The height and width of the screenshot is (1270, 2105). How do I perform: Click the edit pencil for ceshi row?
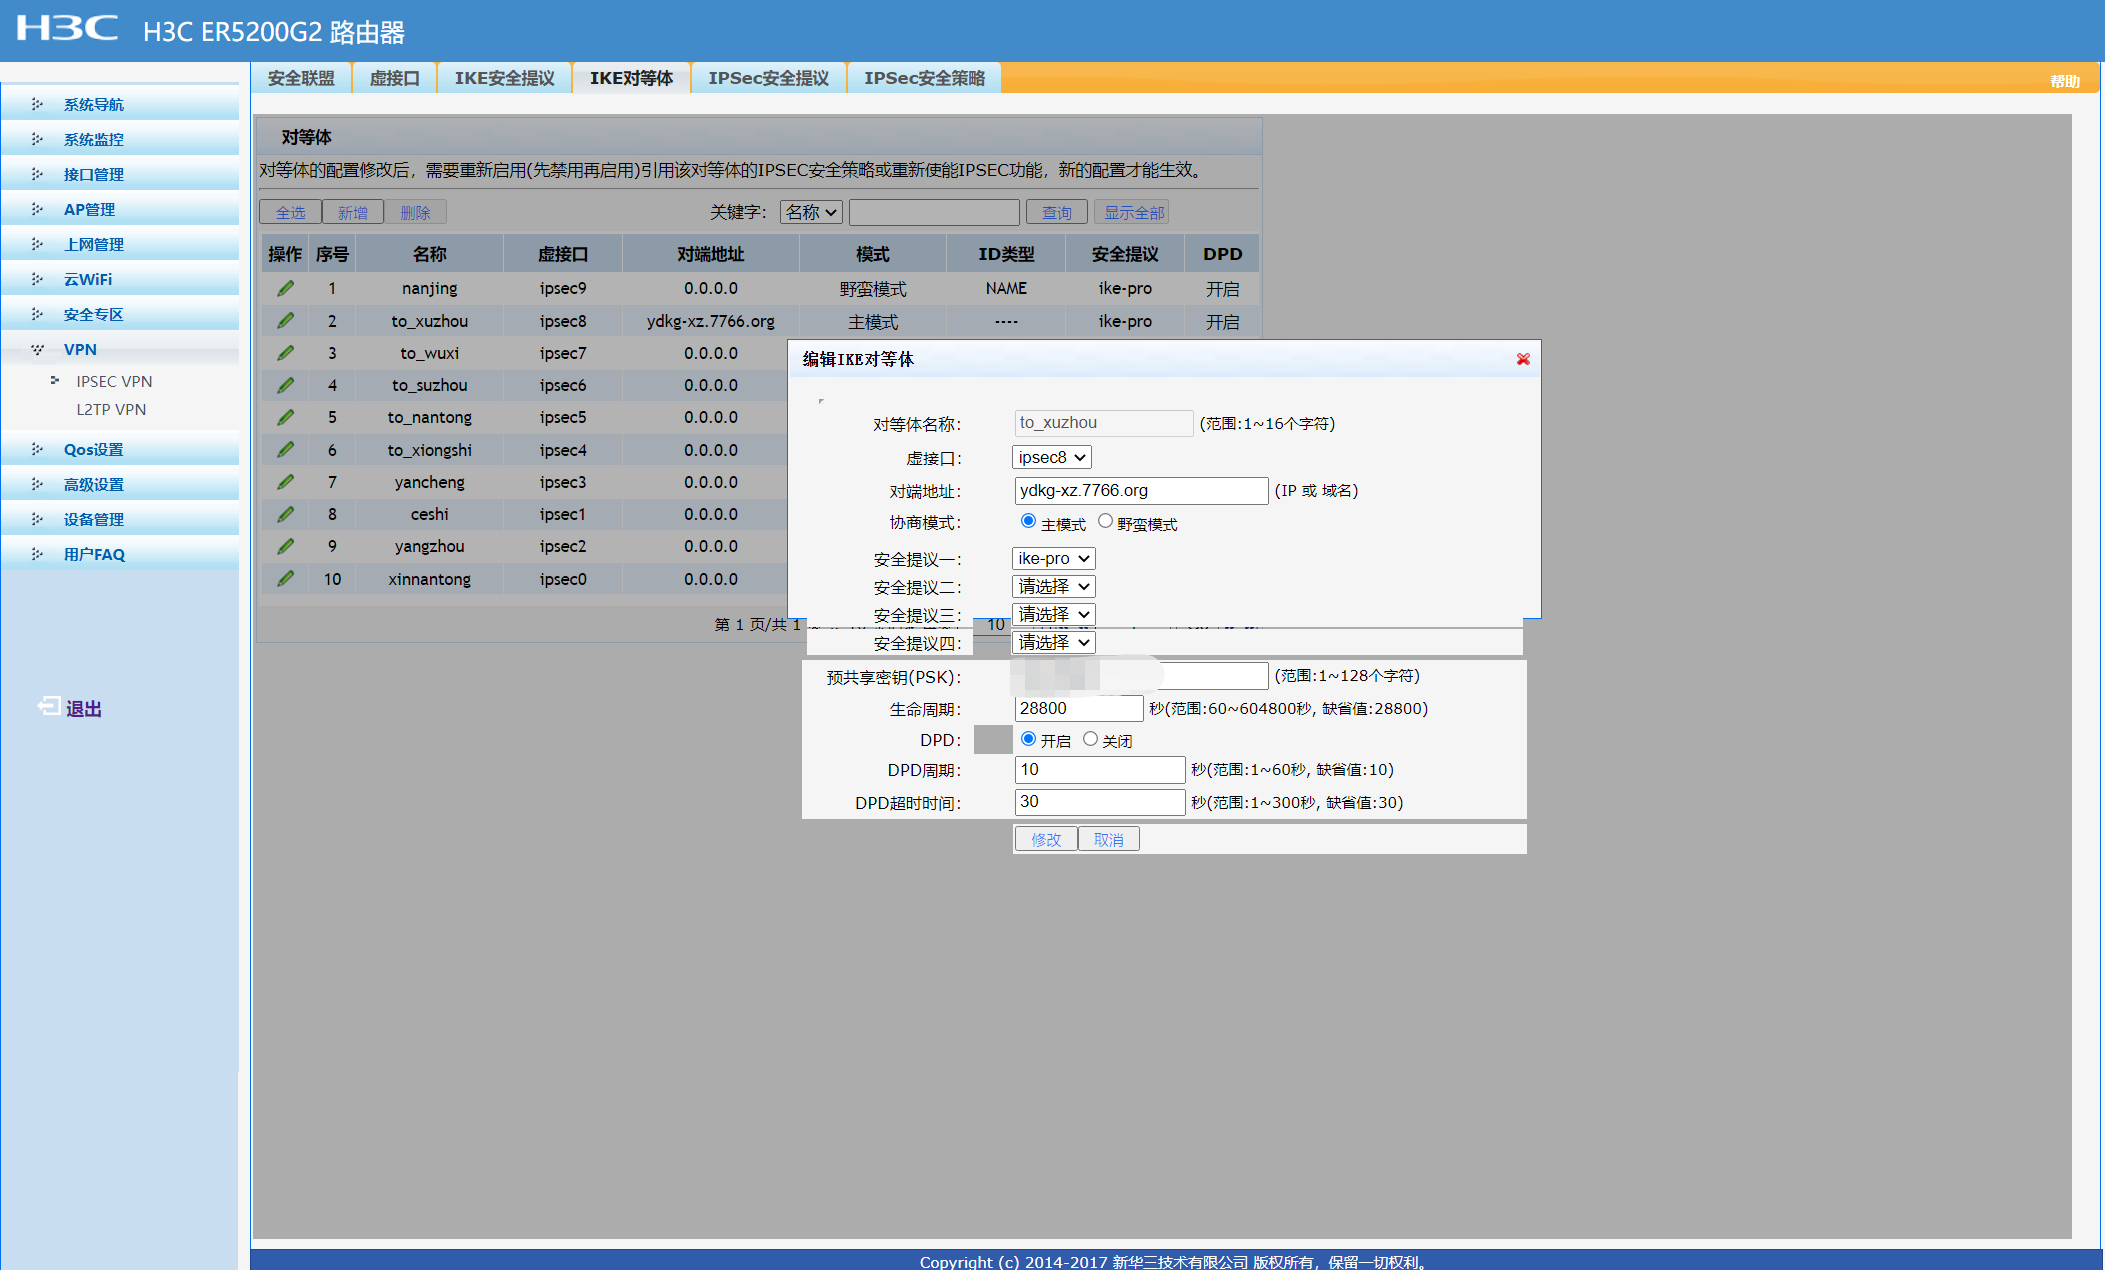[x=286, y=514]
